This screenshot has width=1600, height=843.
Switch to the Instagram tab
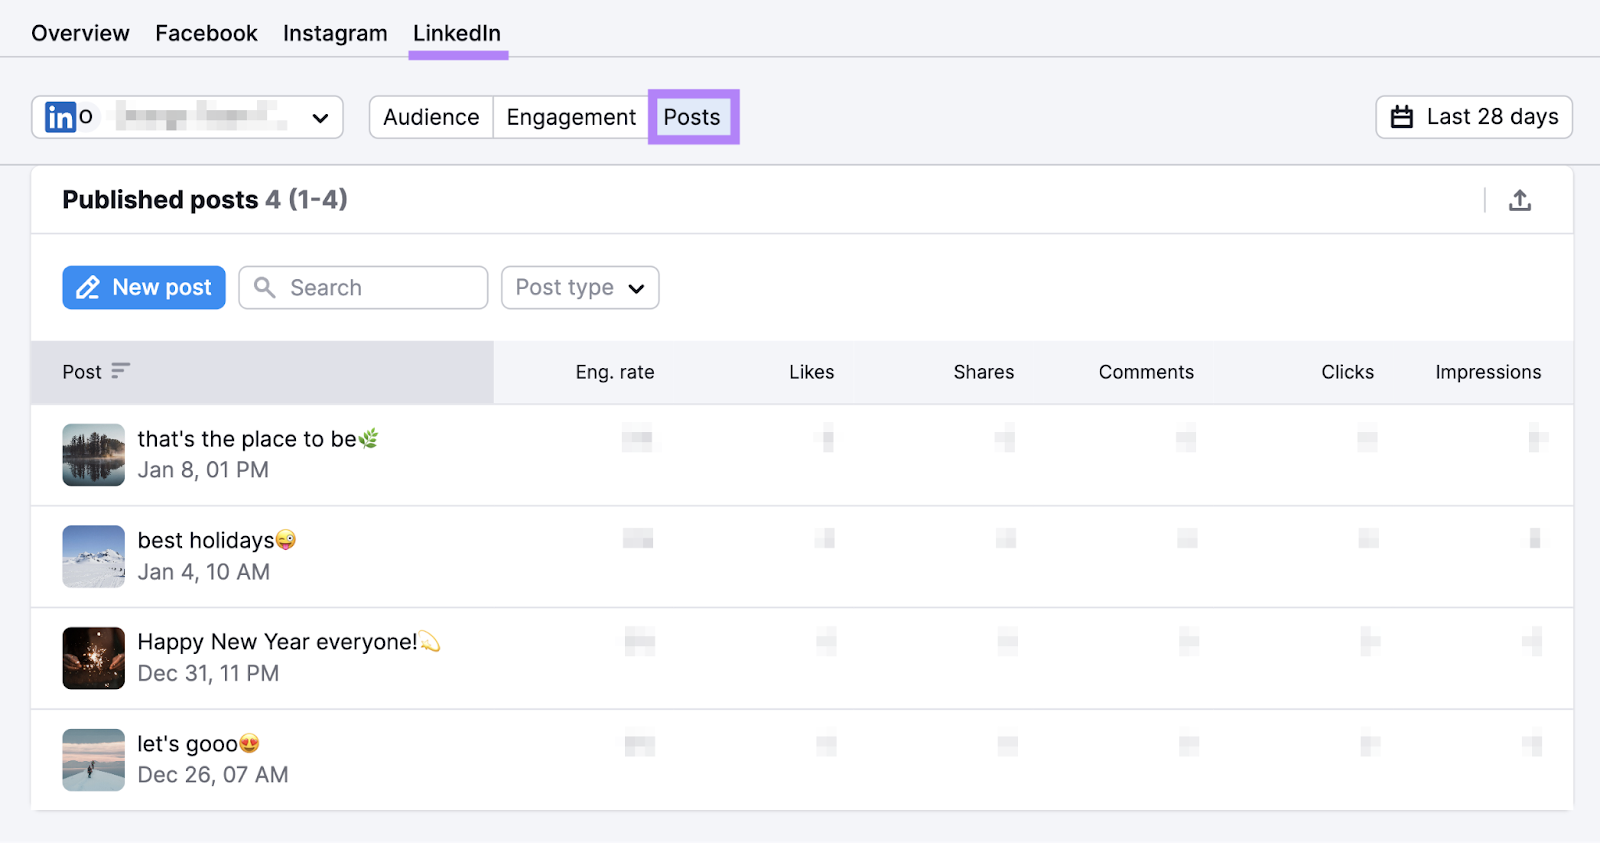pos(335,33)
